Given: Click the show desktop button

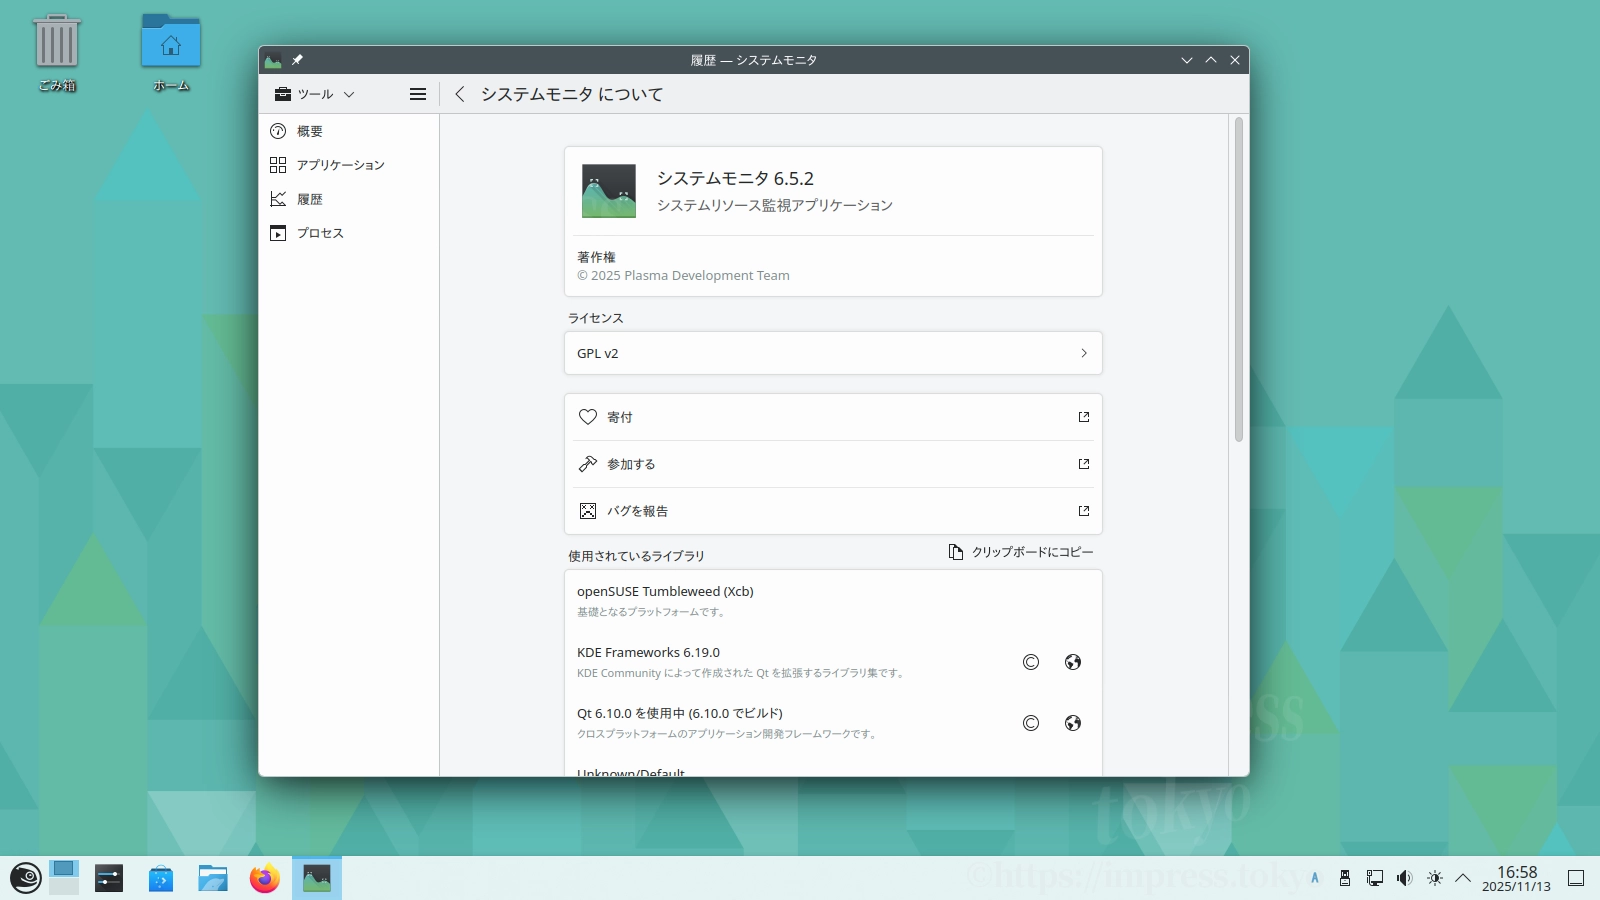Looking at the screenshot, I should [x=1576, y=878].
